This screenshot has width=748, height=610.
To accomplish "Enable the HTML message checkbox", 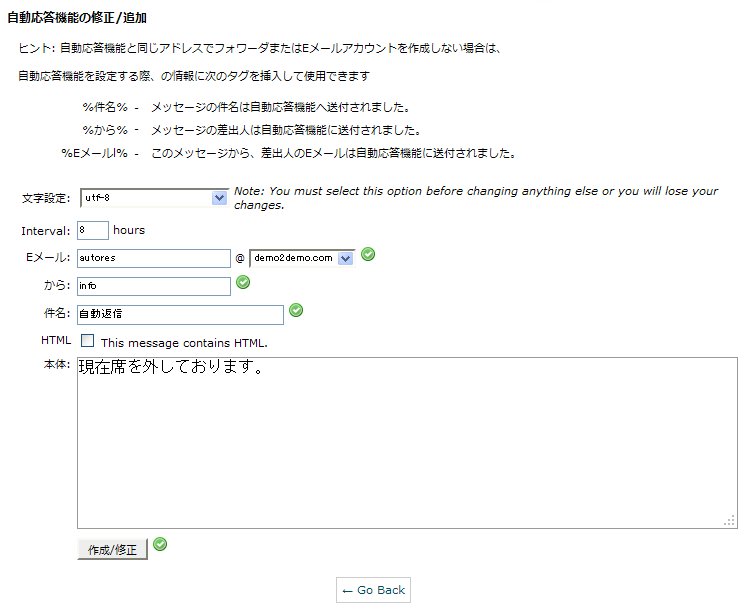I will pyautogui.click(x=88, y=341).
